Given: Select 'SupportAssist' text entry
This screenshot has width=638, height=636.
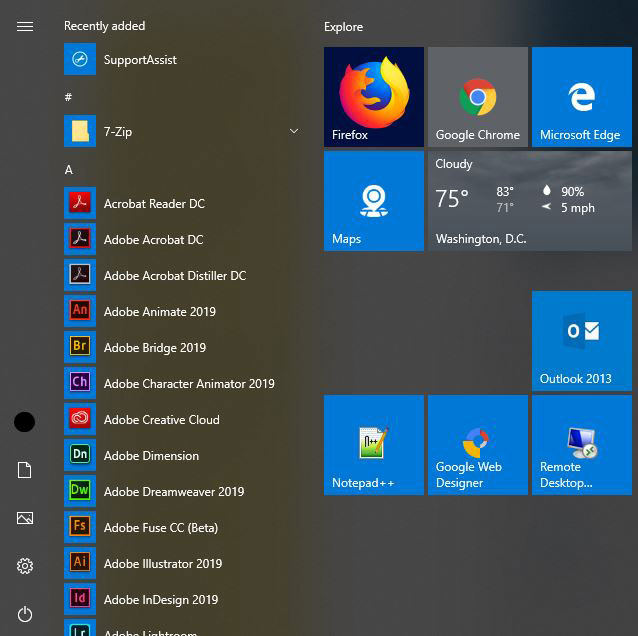Looking at the screenshot, I should 140,60.
